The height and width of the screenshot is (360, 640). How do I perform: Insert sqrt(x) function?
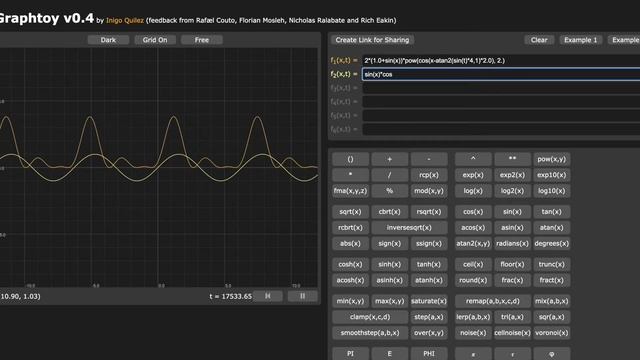pos(350,212)
